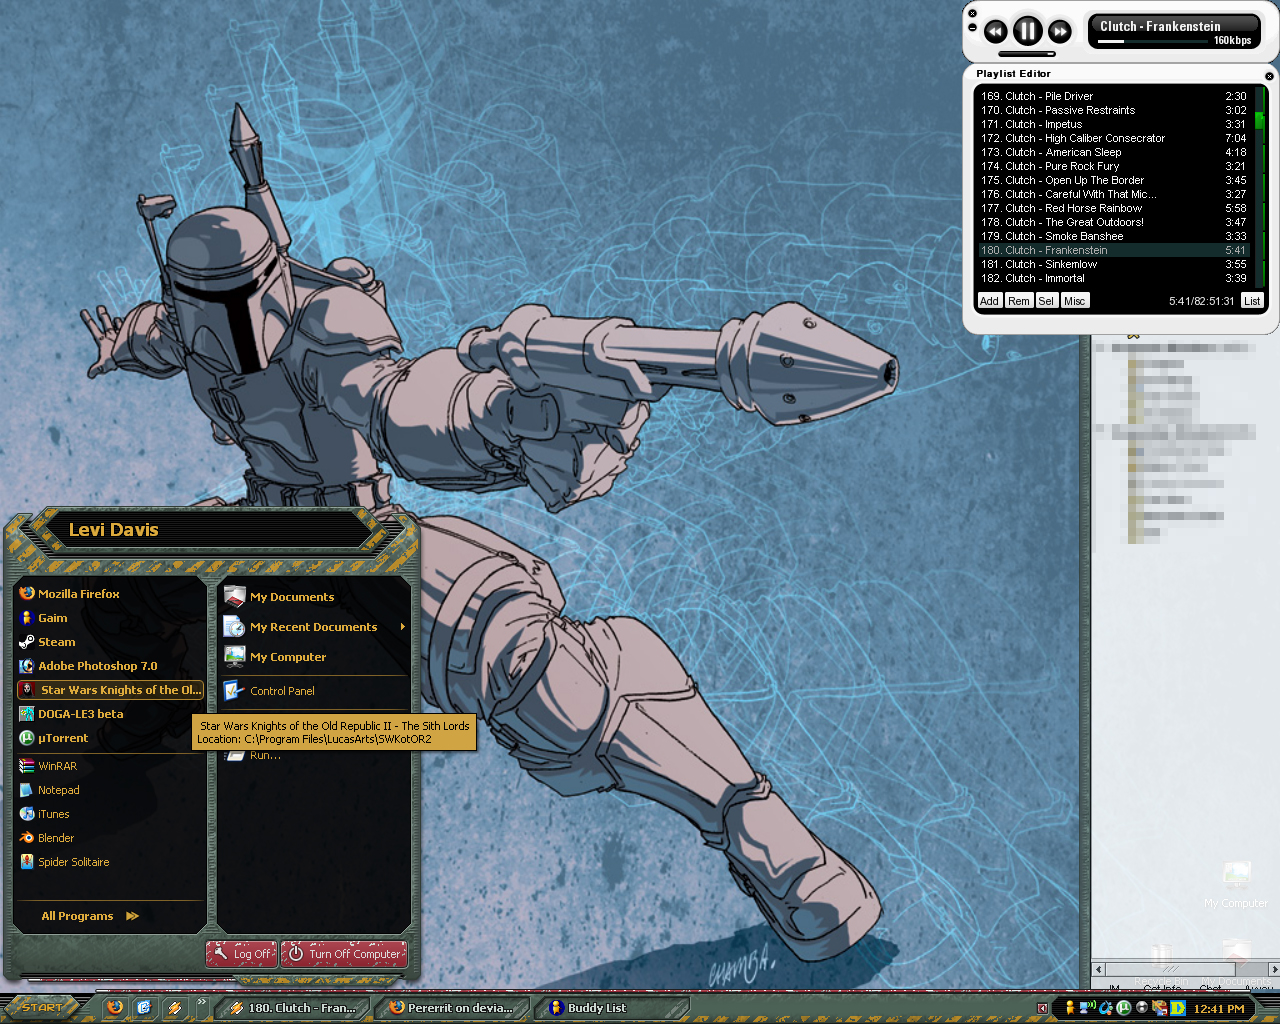Open Notepad from start menu
The width and height of the screenshot is (1280, 1024).
tap(110, 790)
